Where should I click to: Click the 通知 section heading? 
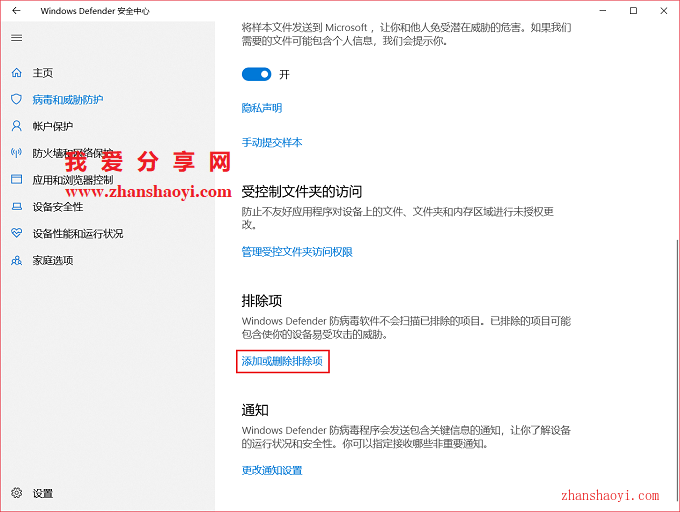click(255, 410)
